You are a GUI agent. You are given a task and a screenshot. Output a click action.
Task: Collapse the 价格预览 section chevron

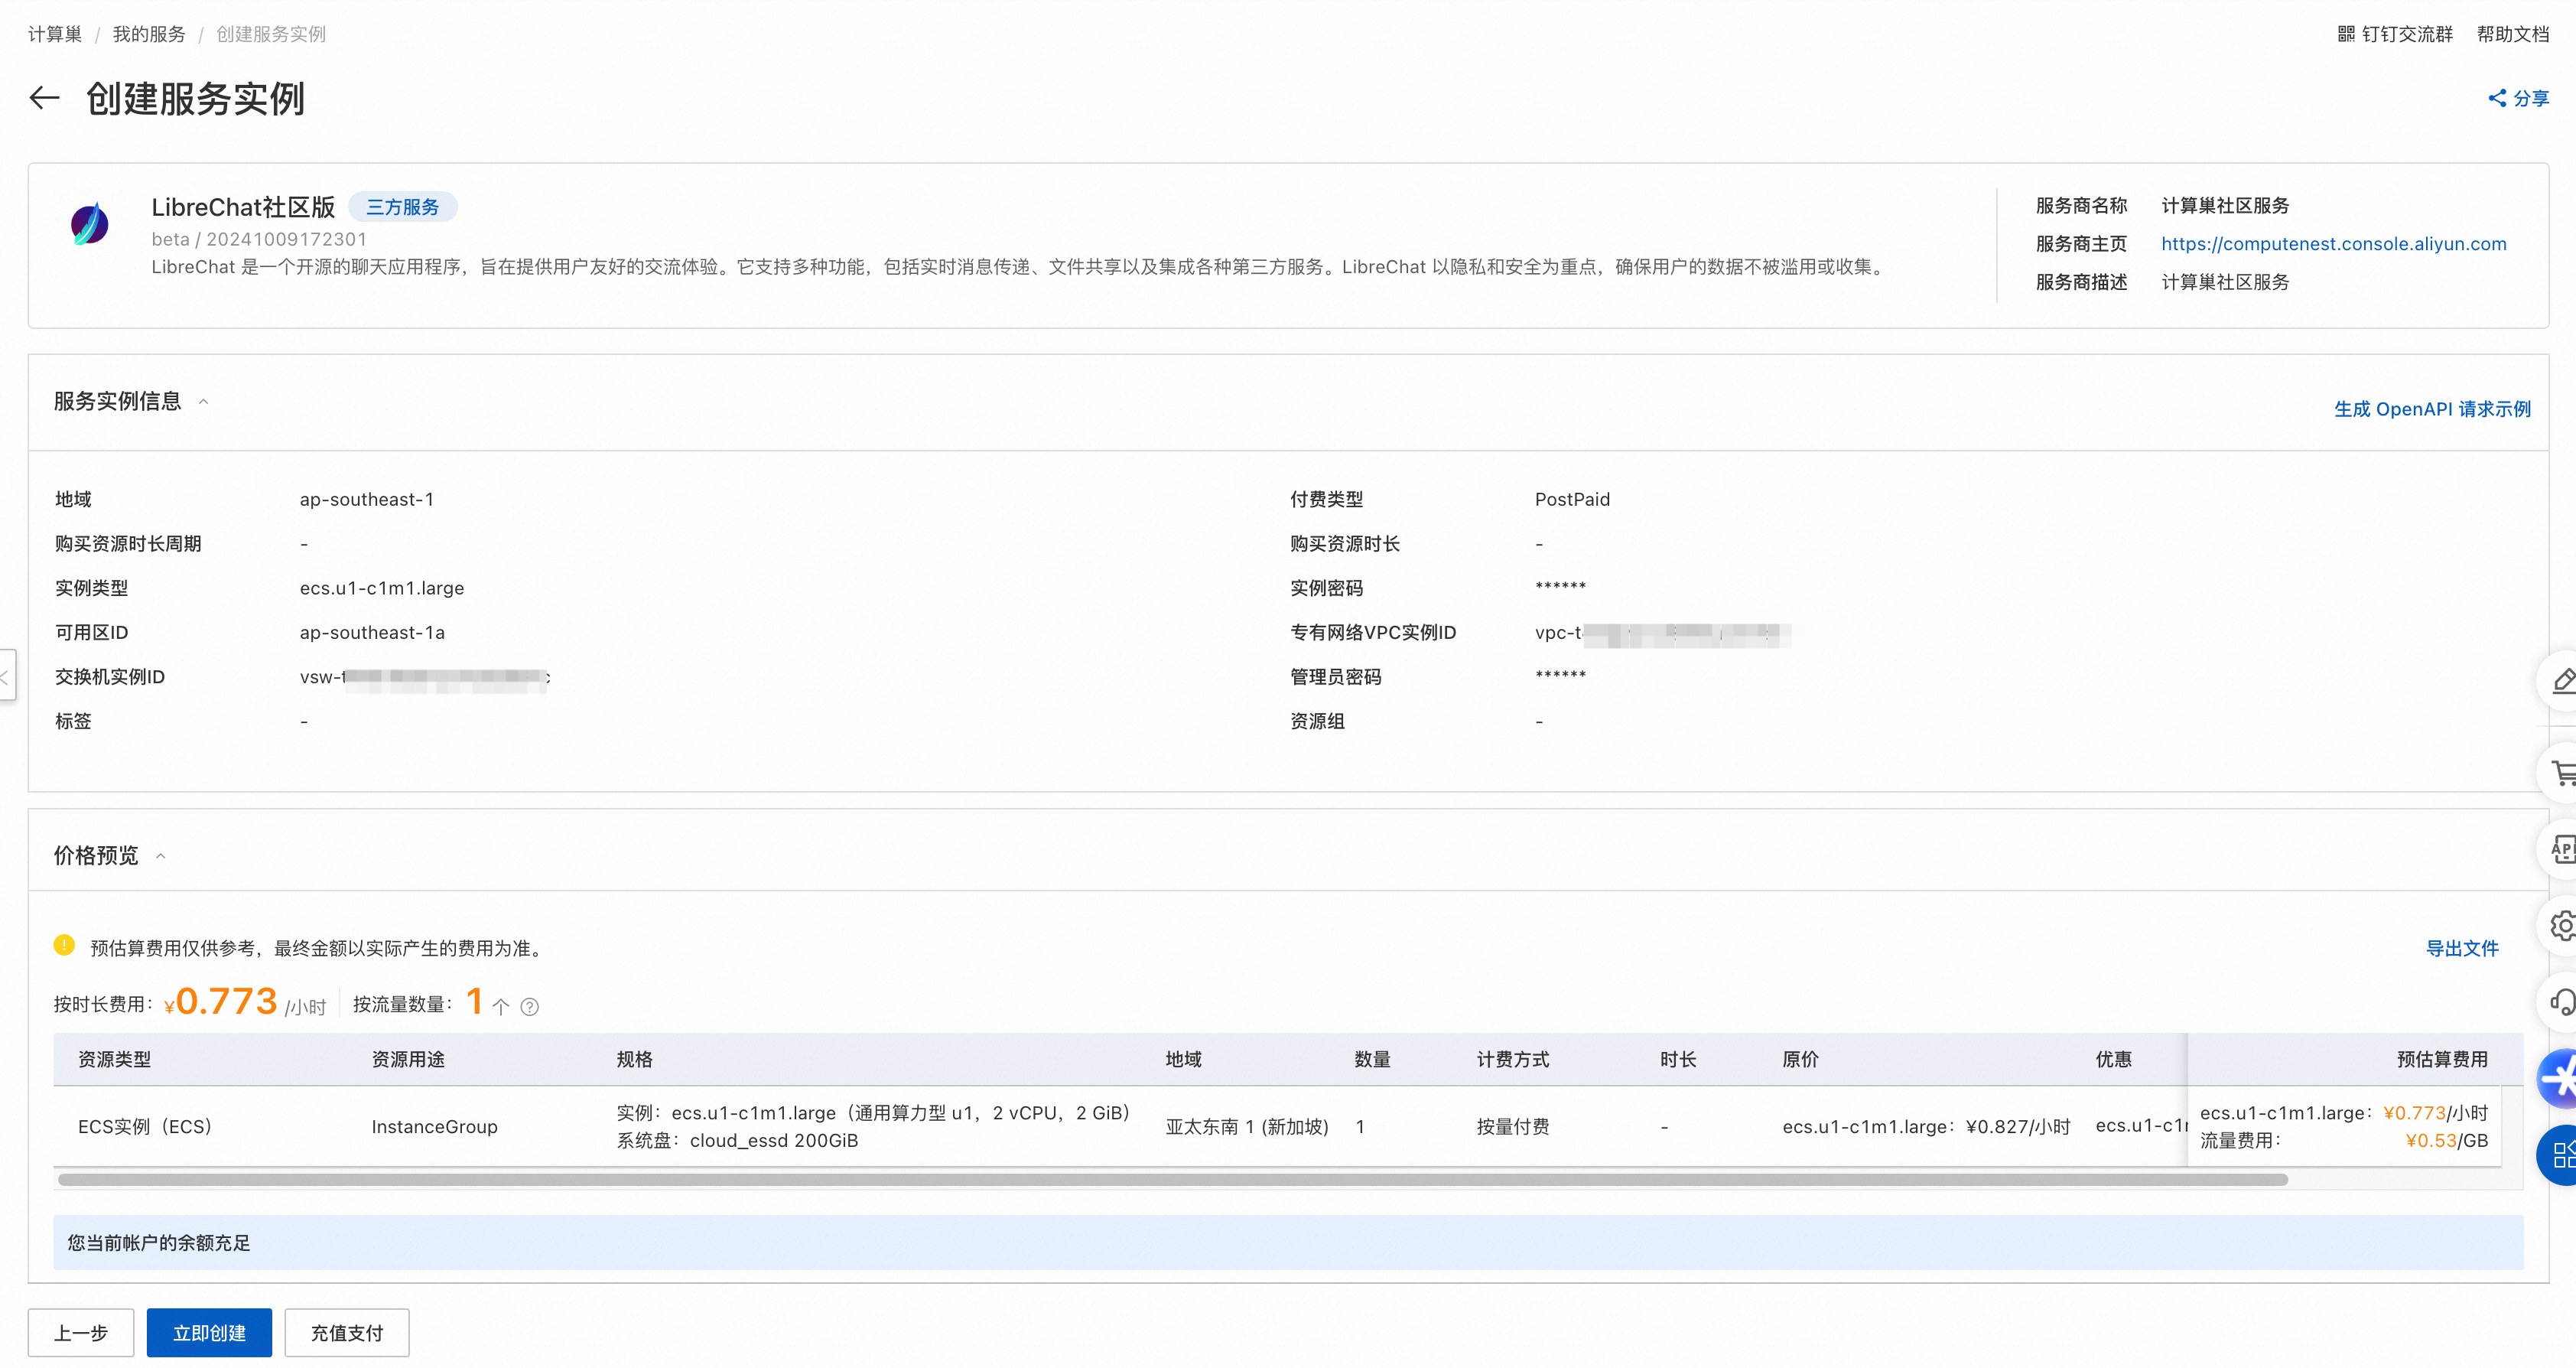point(160,856)
